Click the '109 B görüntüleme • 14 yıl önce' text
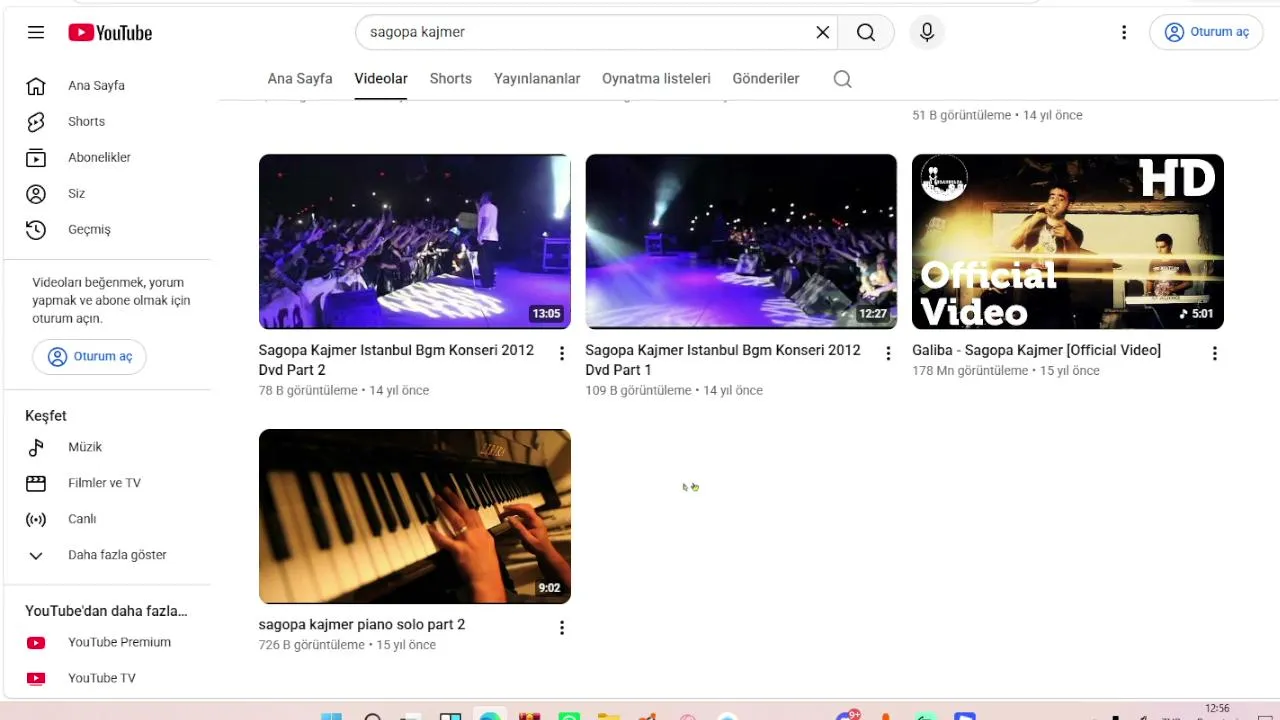This screenshot has width=1280, height=720. coord(674,391)
